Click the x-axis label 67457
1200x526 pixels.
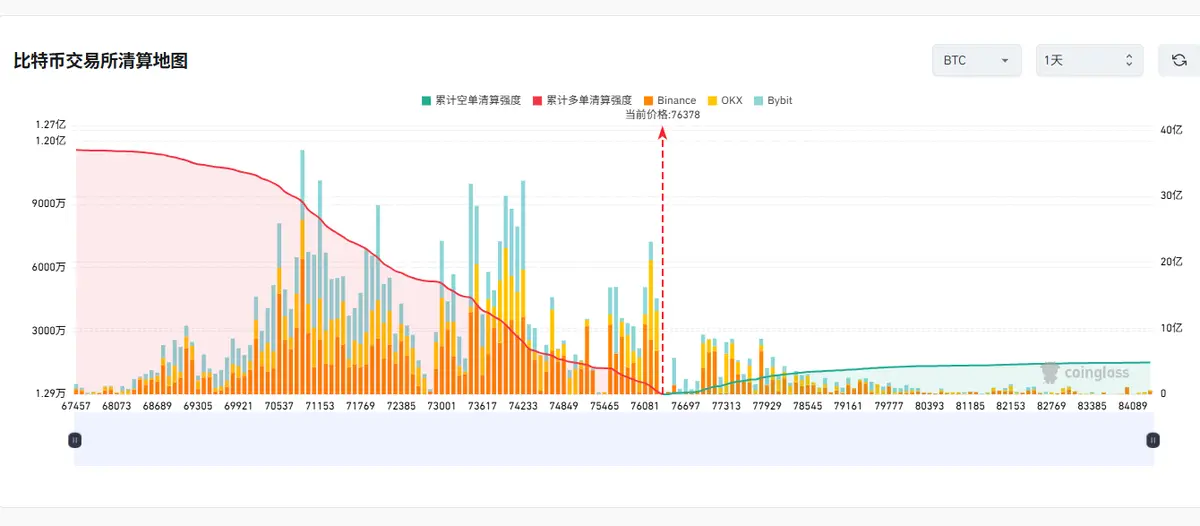click(76, 406)
